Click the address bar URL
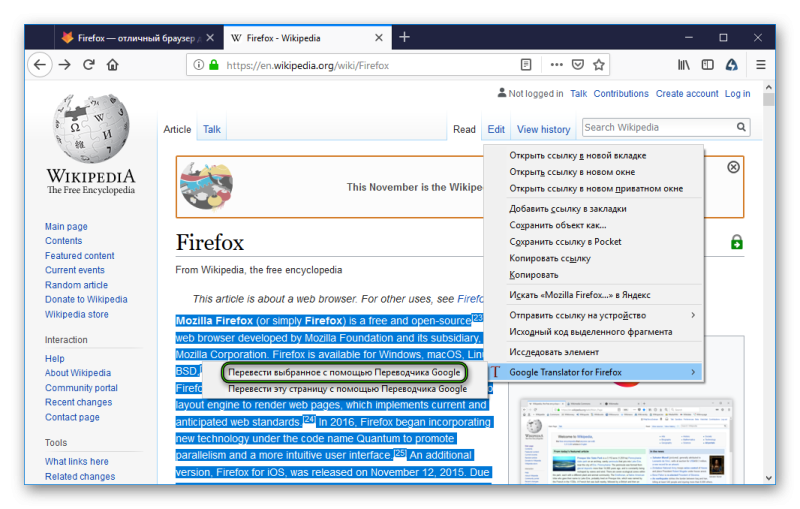Screen dimensions: 800x509 (308, 65)
